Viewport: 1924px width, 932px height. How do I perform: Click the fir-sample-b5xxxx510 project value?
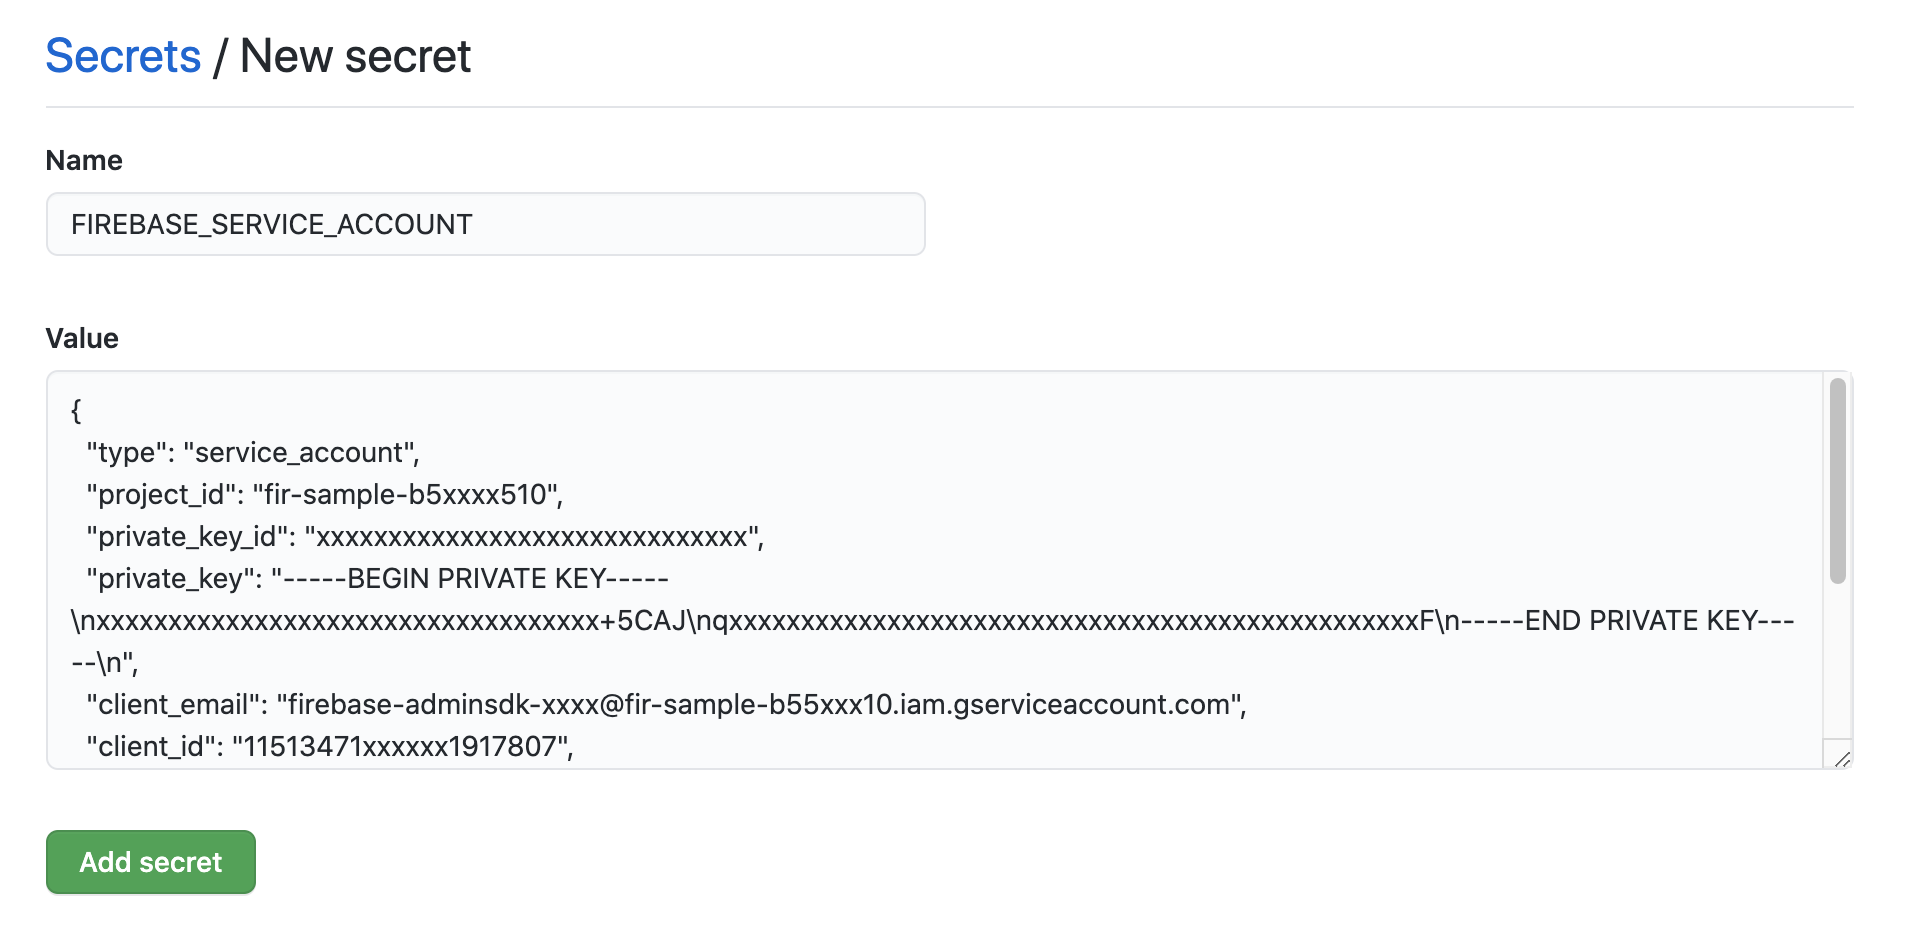tap(405, 495)
